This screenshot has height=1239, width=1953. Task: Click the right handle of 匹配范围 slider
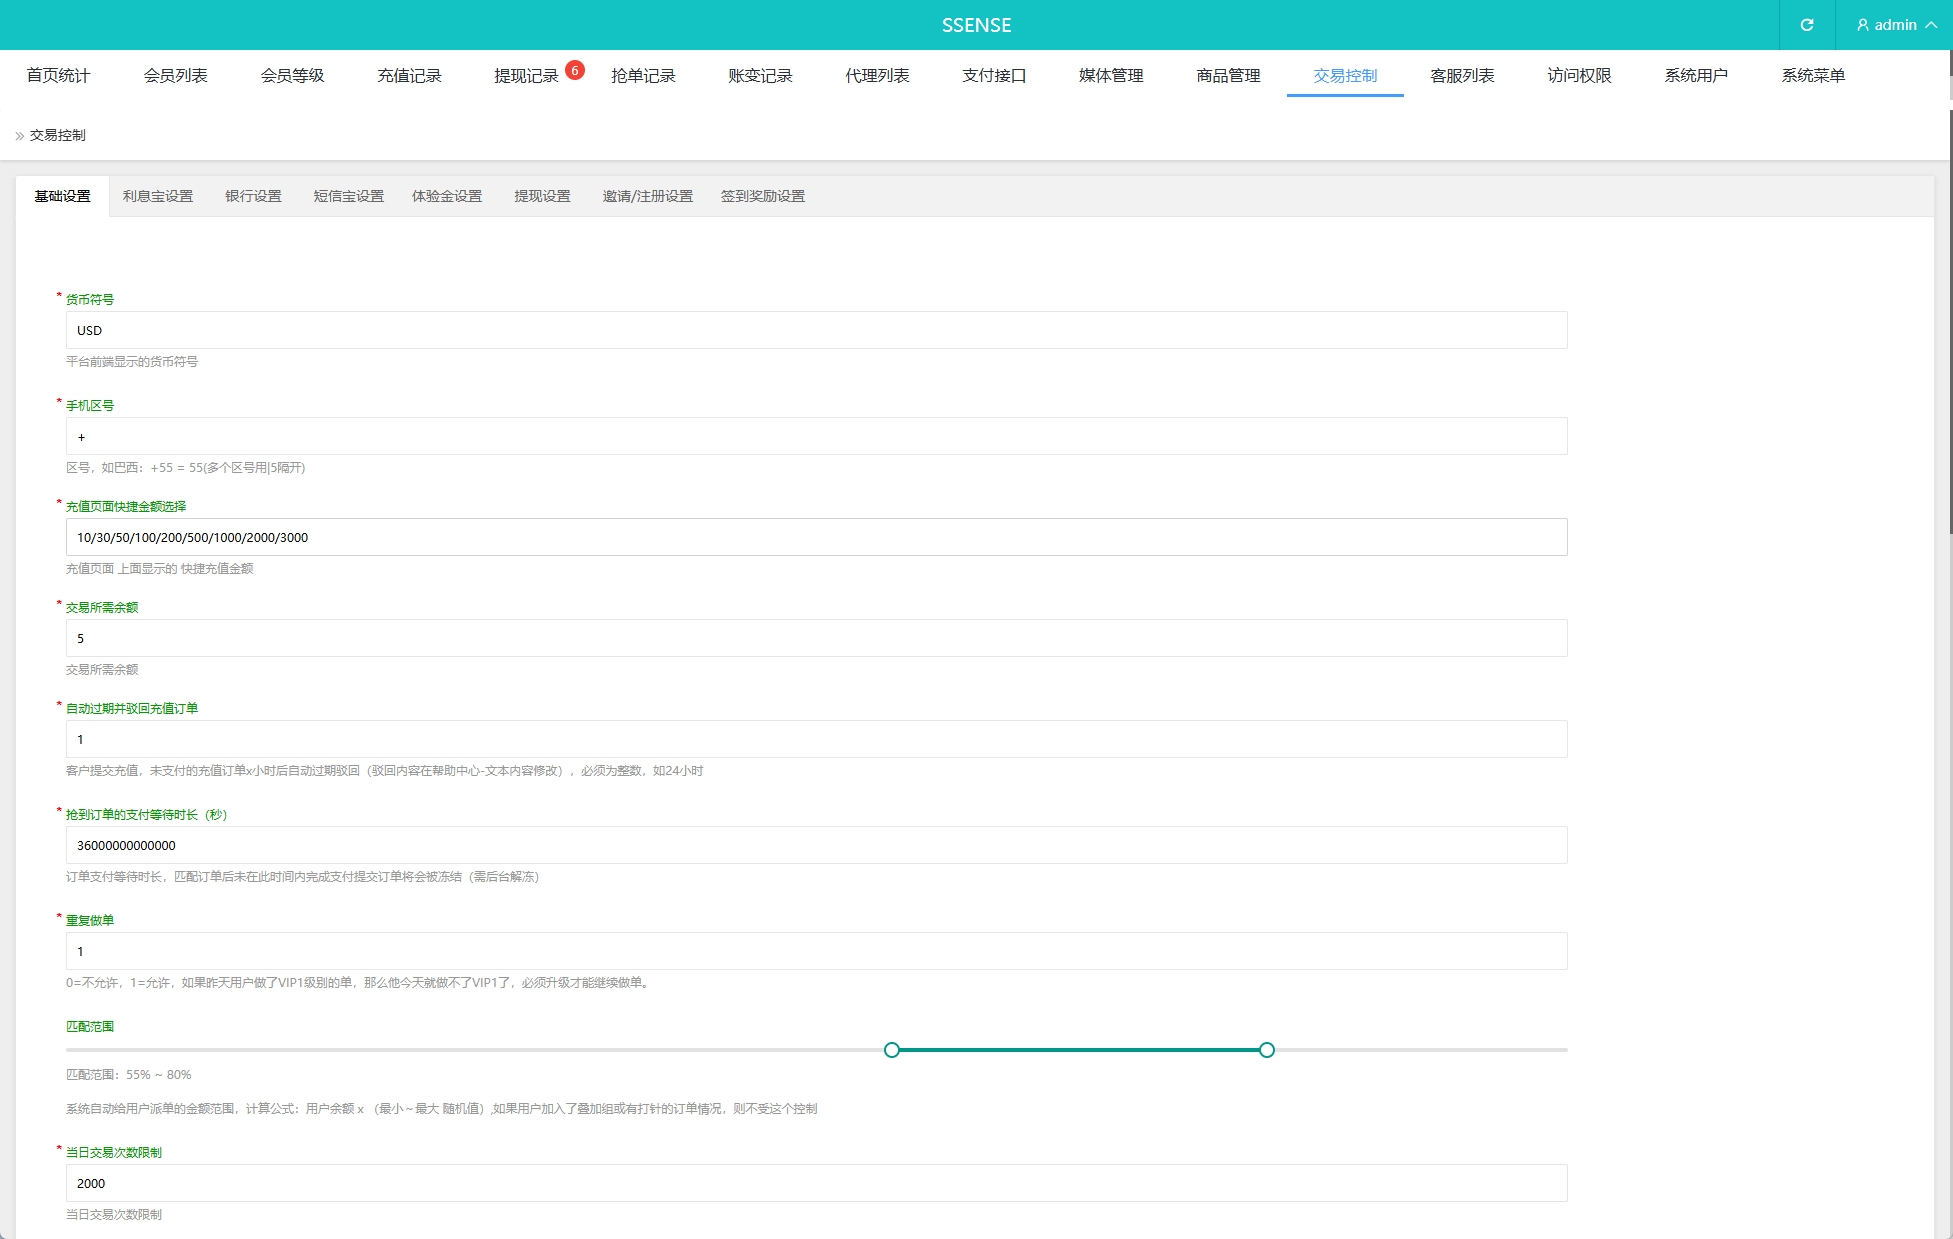(x=1267, y=1050)
